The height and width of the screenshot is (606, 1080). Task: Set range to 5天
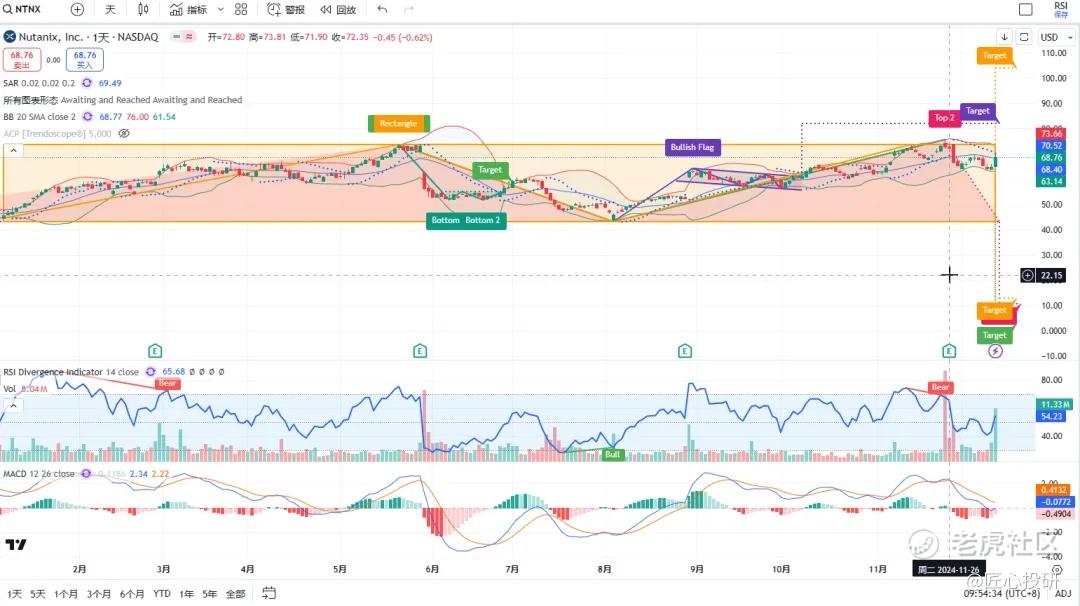click(38, 594)
